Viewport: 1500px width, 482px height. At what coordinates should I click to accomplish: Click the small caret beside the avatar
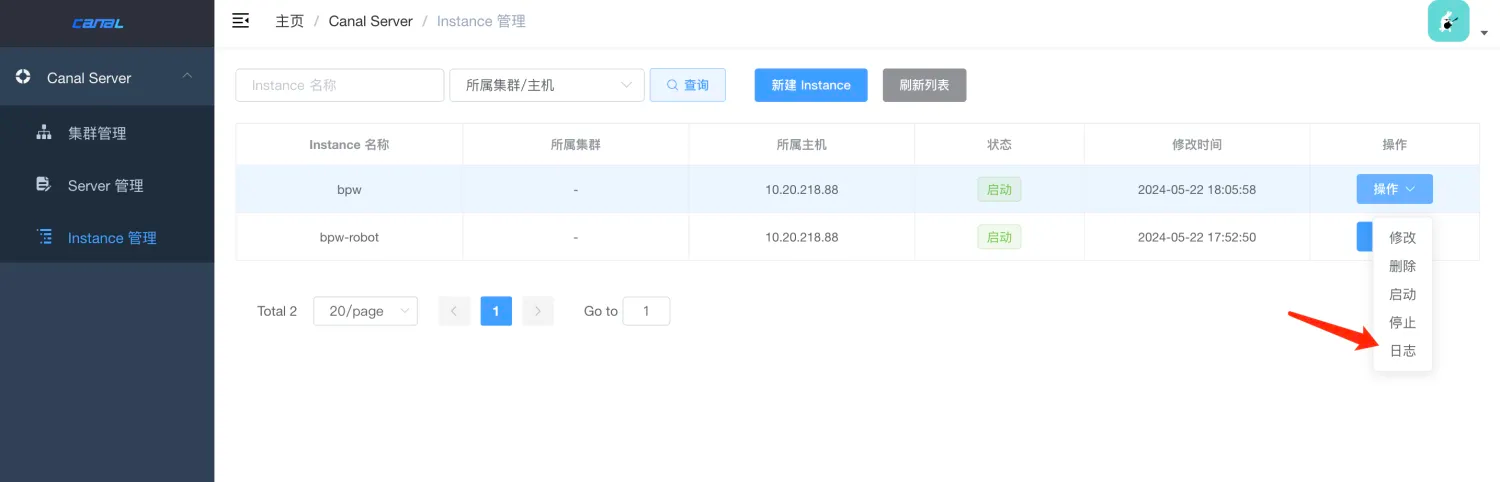pos(1484,32)
